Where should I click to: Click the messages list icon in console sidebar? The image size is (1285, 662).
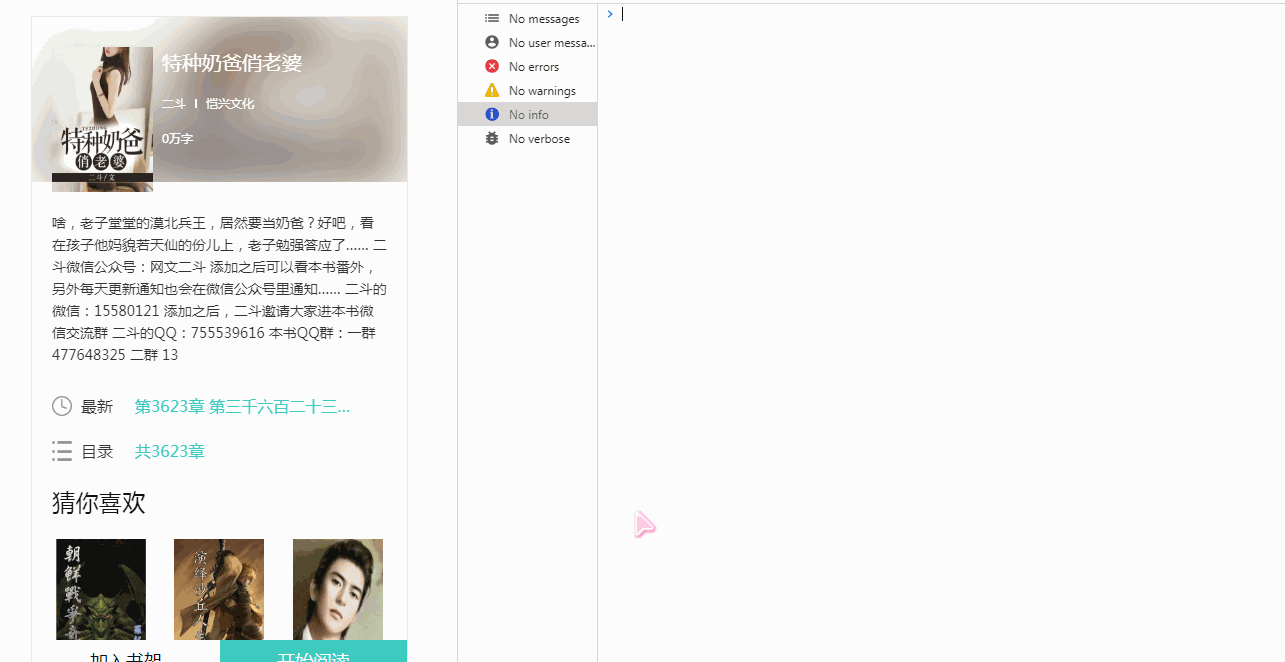click(x=491, y=18)
